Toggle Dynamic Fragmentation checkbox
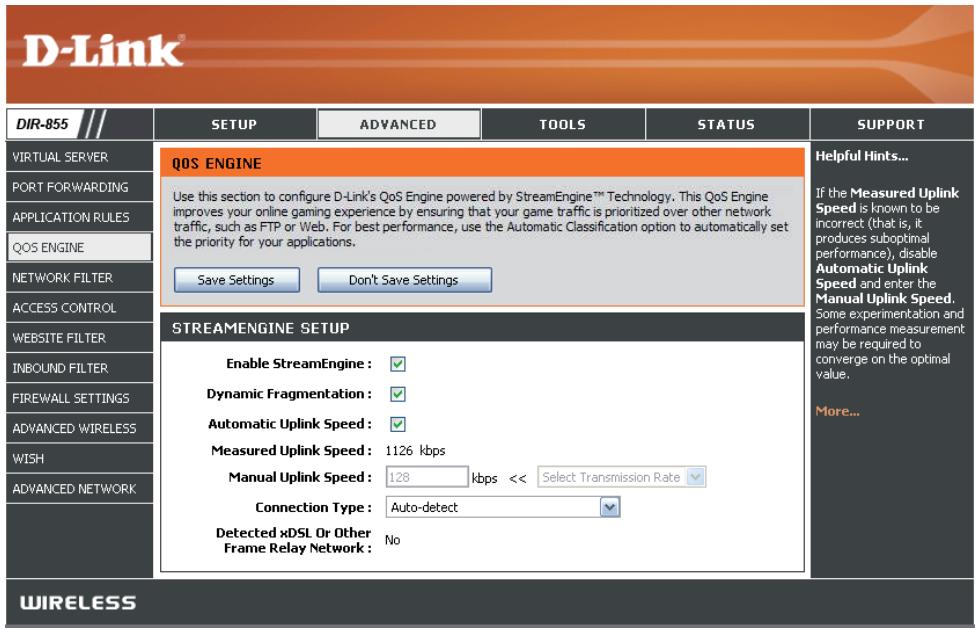The width and height of the screenshot is (975, 629). (x=398, y=394)
